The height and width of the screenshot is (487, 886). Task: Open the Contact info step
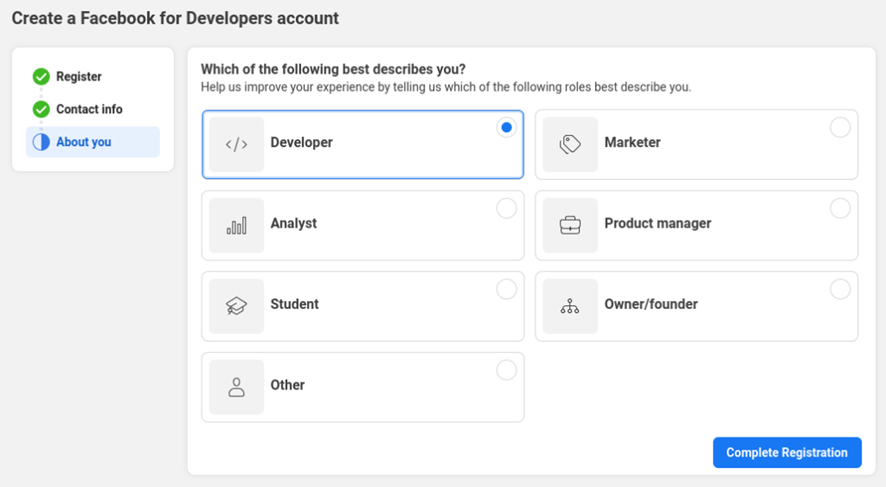click(89, 109)
